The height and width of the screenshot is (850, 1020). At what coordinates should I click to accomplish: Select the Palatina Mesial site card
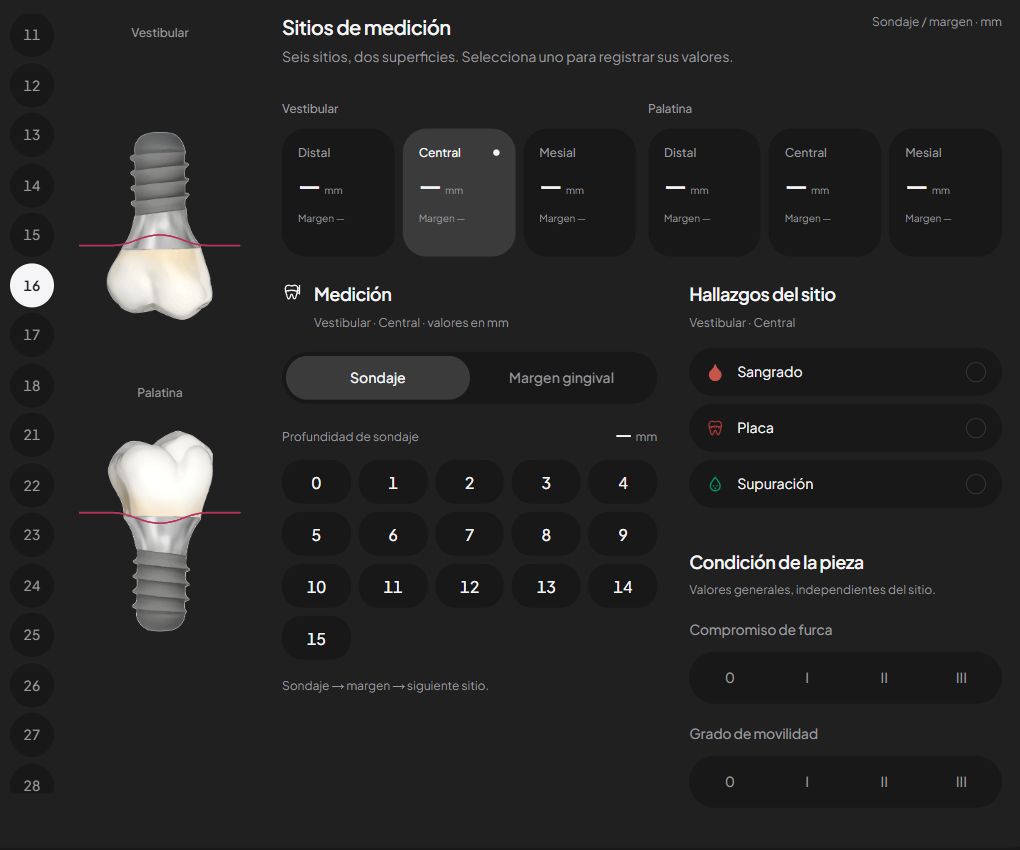click(x=945, y=193)
